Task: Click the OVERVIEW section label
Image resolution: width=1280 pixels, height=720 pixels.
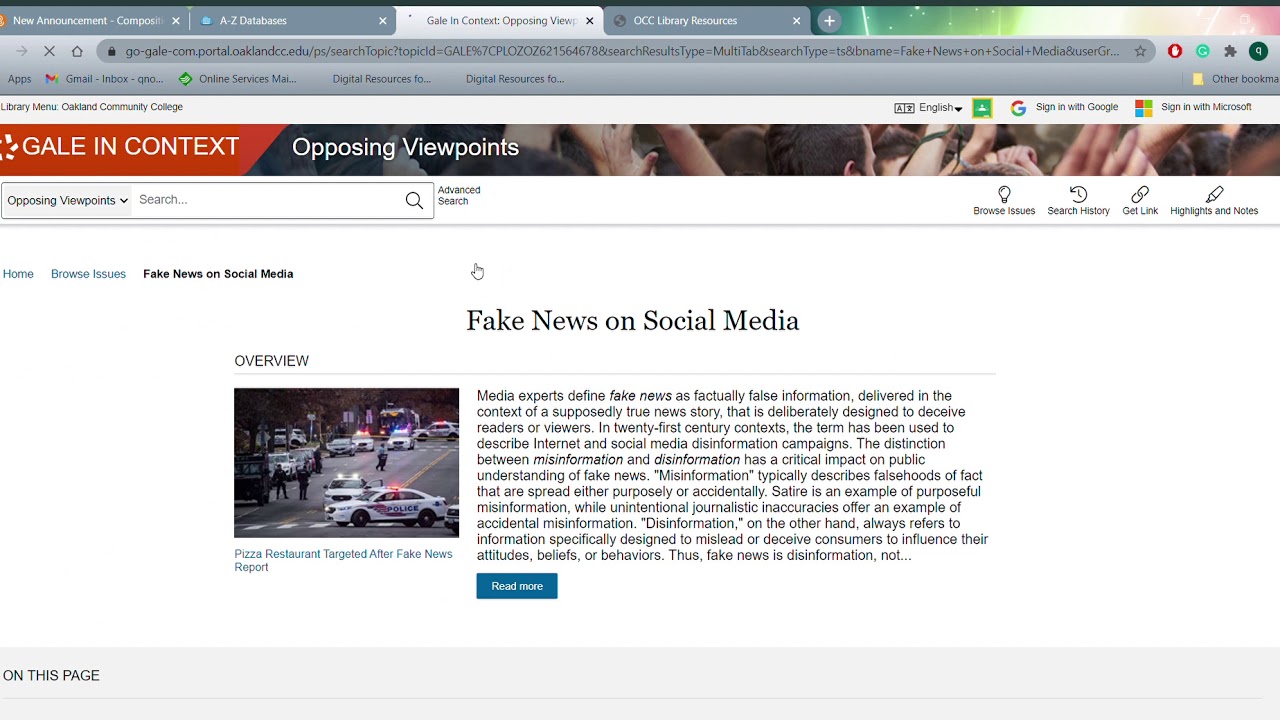Action: coord(271,361)
